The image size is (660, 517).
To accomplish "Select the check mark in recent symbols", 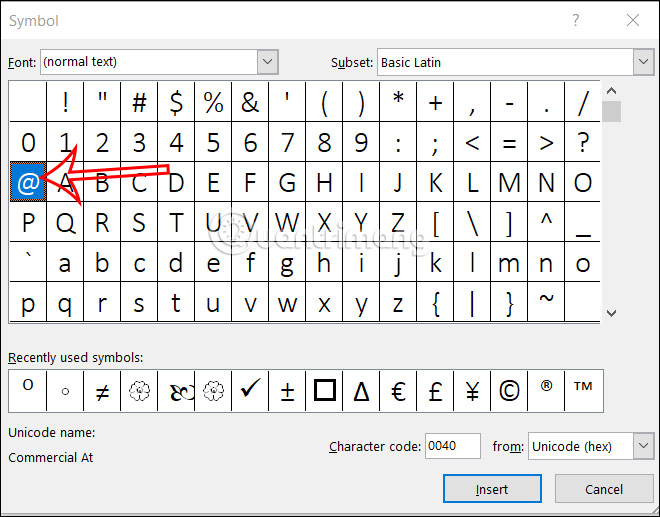I will tap(250, 391).
